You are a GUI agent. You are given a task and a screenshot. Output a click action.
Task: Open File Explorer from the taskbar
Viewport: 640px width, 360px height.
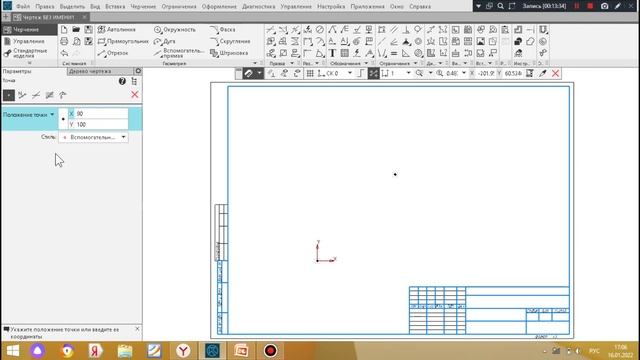[x=125, y=351]
